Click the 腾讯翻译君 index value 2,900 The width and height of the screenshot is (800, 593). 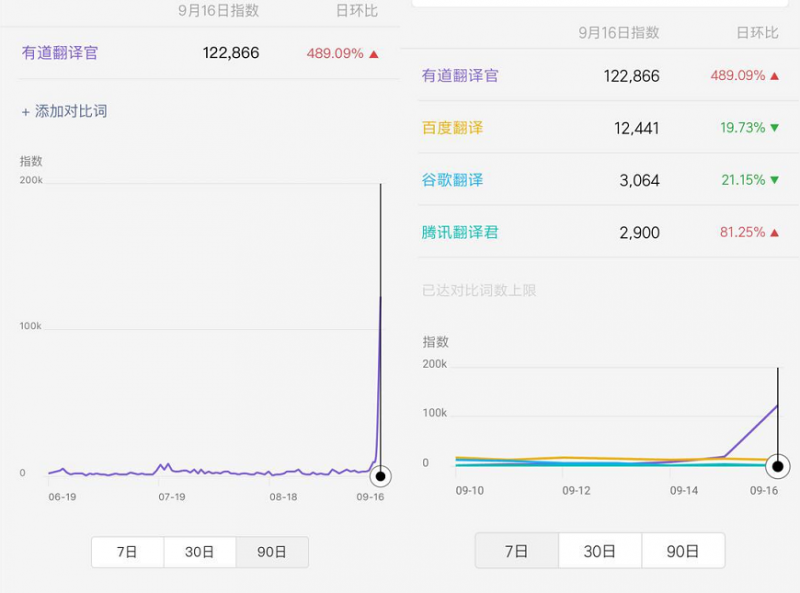640,233
